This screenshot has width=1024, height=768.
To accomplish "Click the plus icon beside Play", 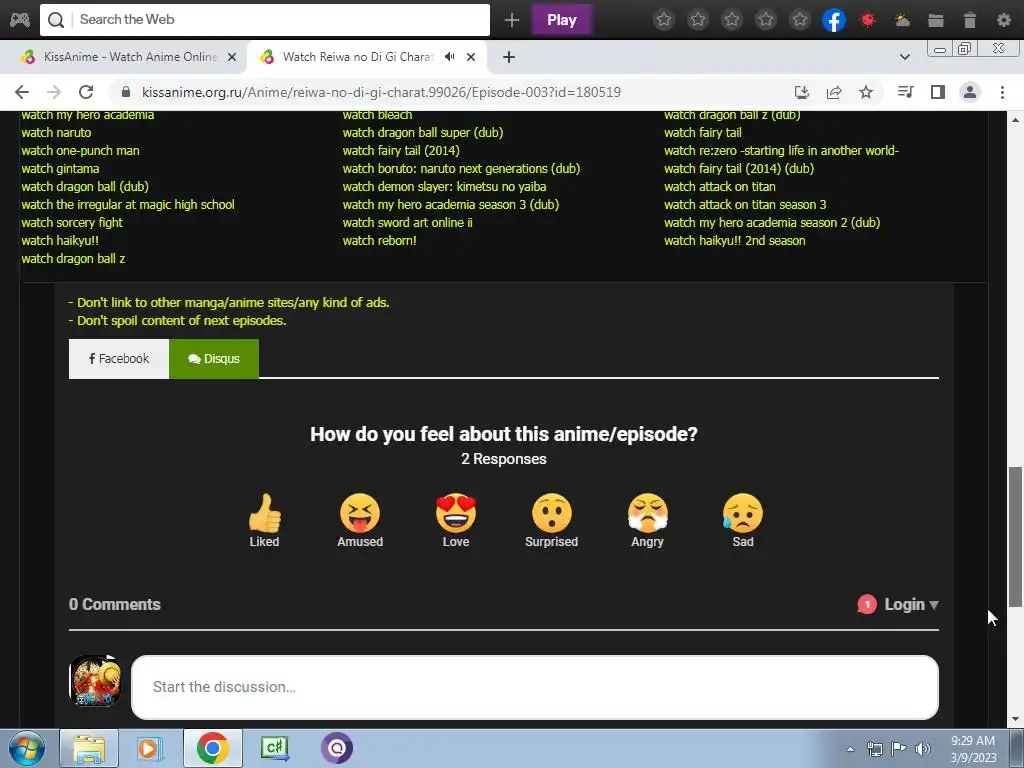I will (511, 20).
